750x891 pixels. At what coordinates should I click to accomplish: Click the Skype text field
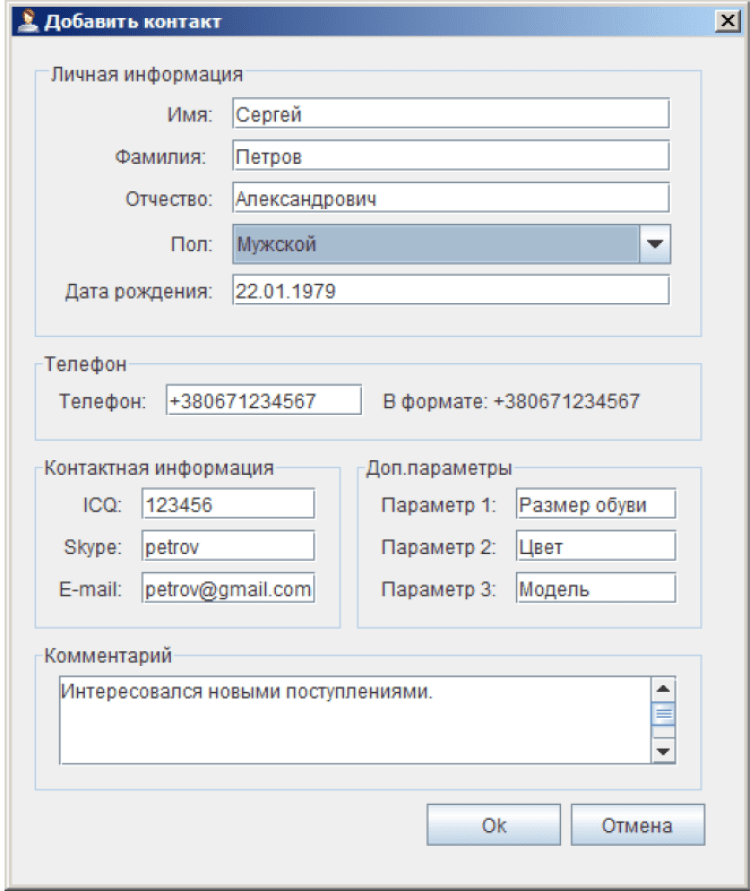tap(228, 547)
